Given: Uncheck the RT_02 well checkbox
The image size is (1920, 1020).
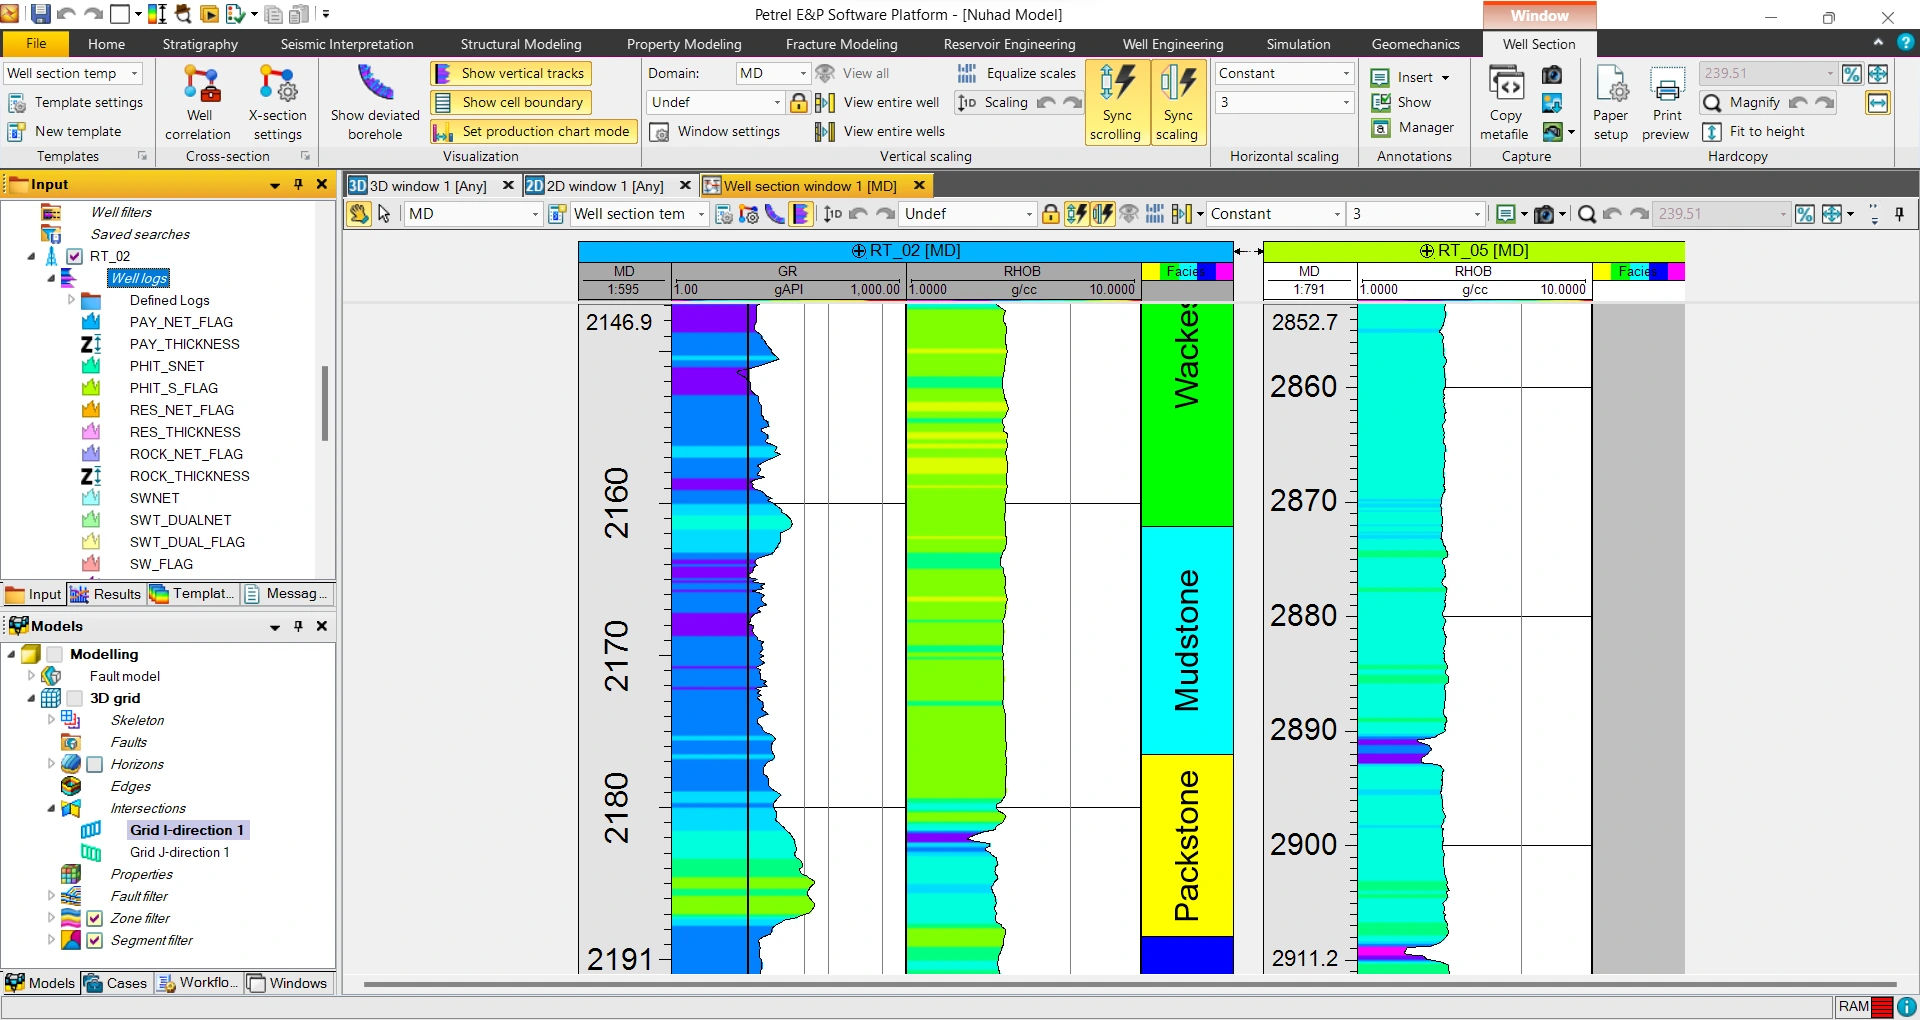Looking at the screenshot, I should tap(74, 256).
